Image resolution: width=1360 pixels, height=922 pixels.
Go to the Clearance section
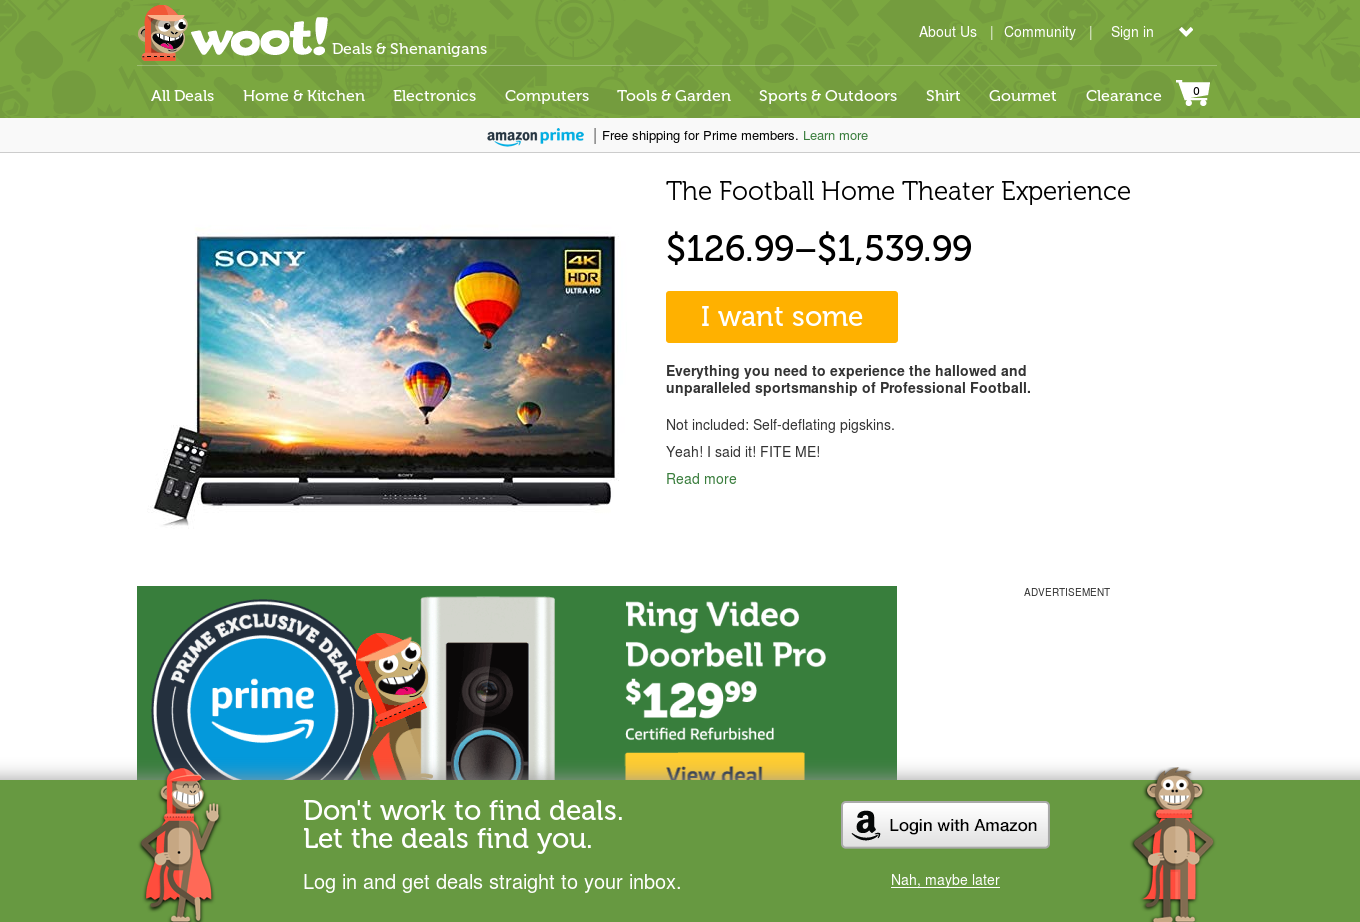tap(1123, 96)
